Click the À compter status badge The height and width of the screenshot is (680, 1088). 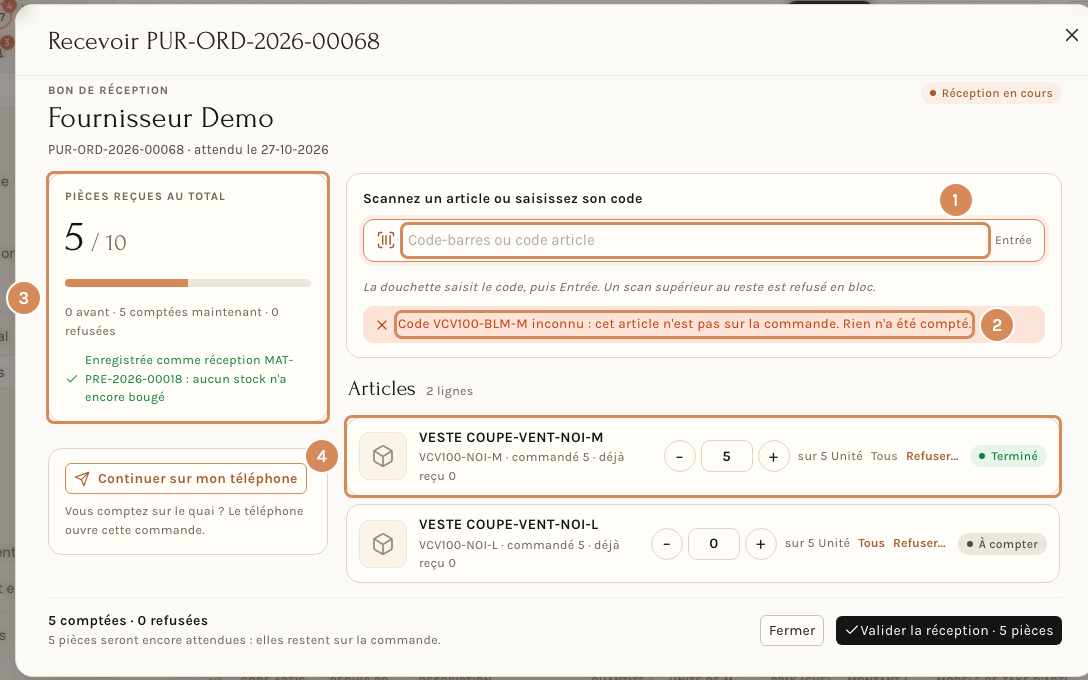[x=1002, y=544]
